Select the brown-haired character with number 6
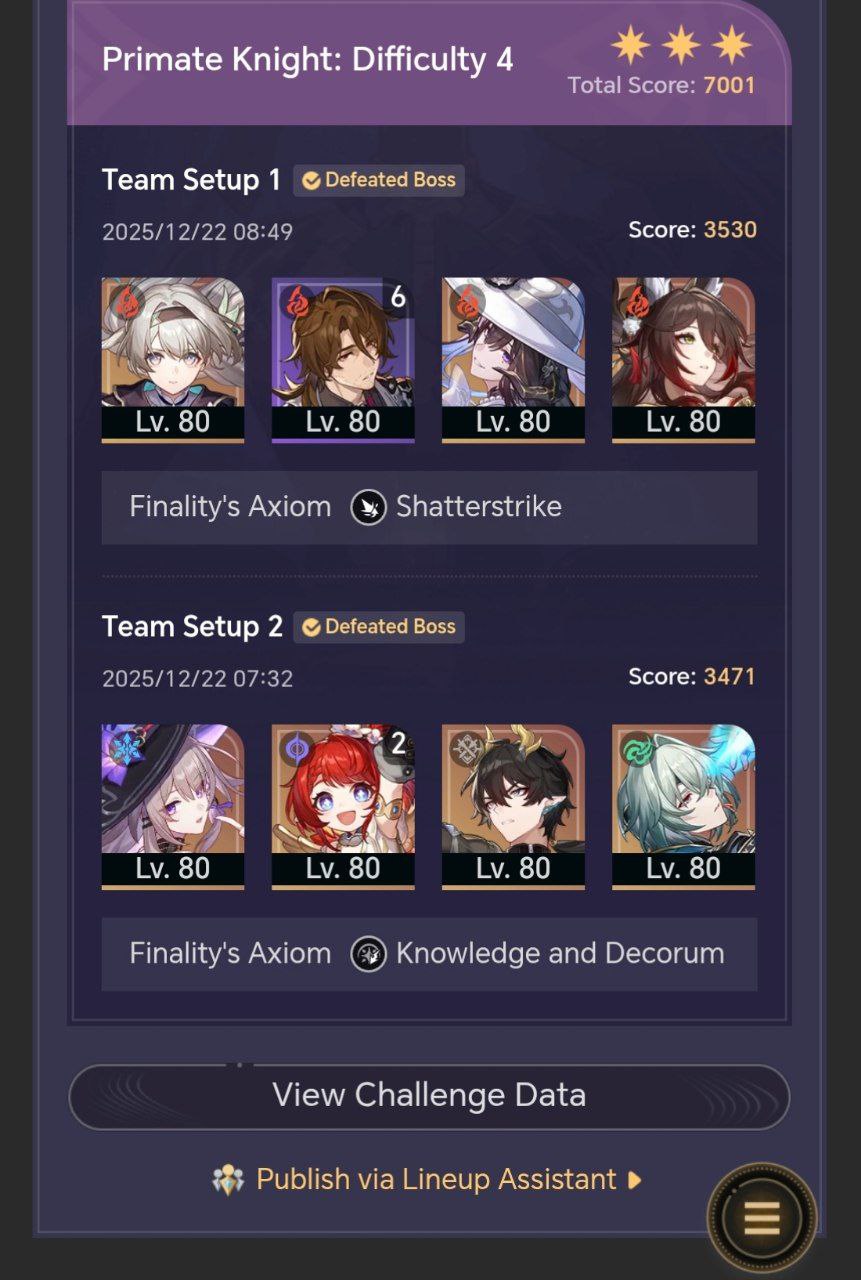Screen dimensions: 861x1280 (x=343, y=360)
